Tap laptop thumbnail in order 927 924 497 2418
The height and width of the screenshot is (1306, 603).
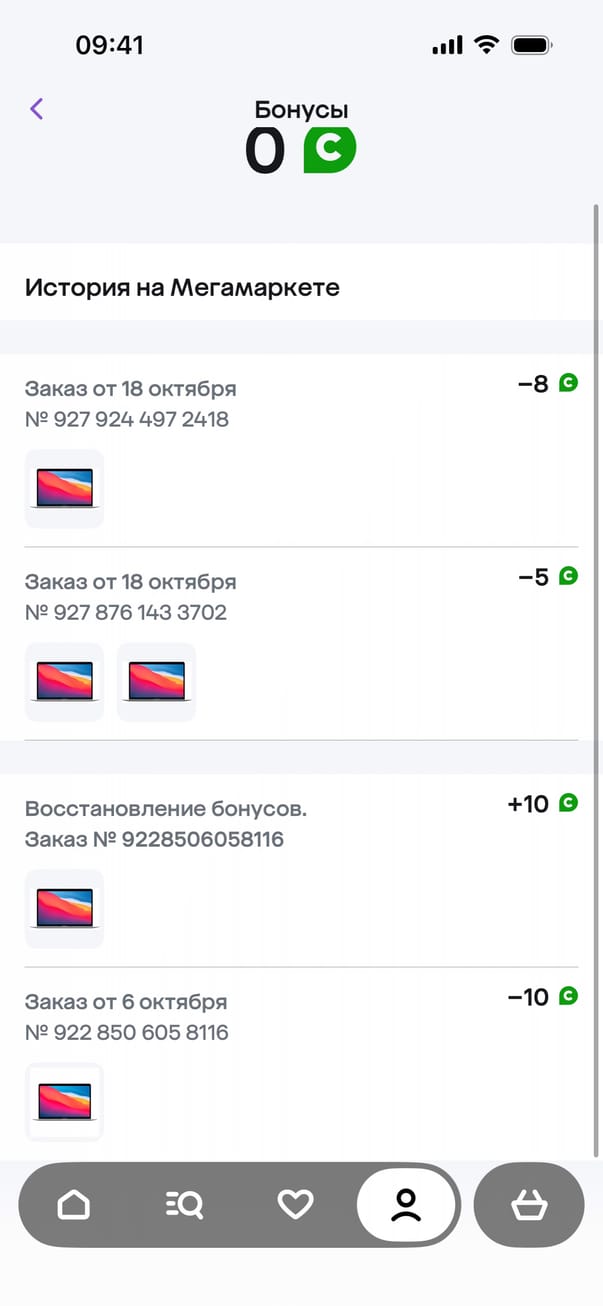click(64, 488)
